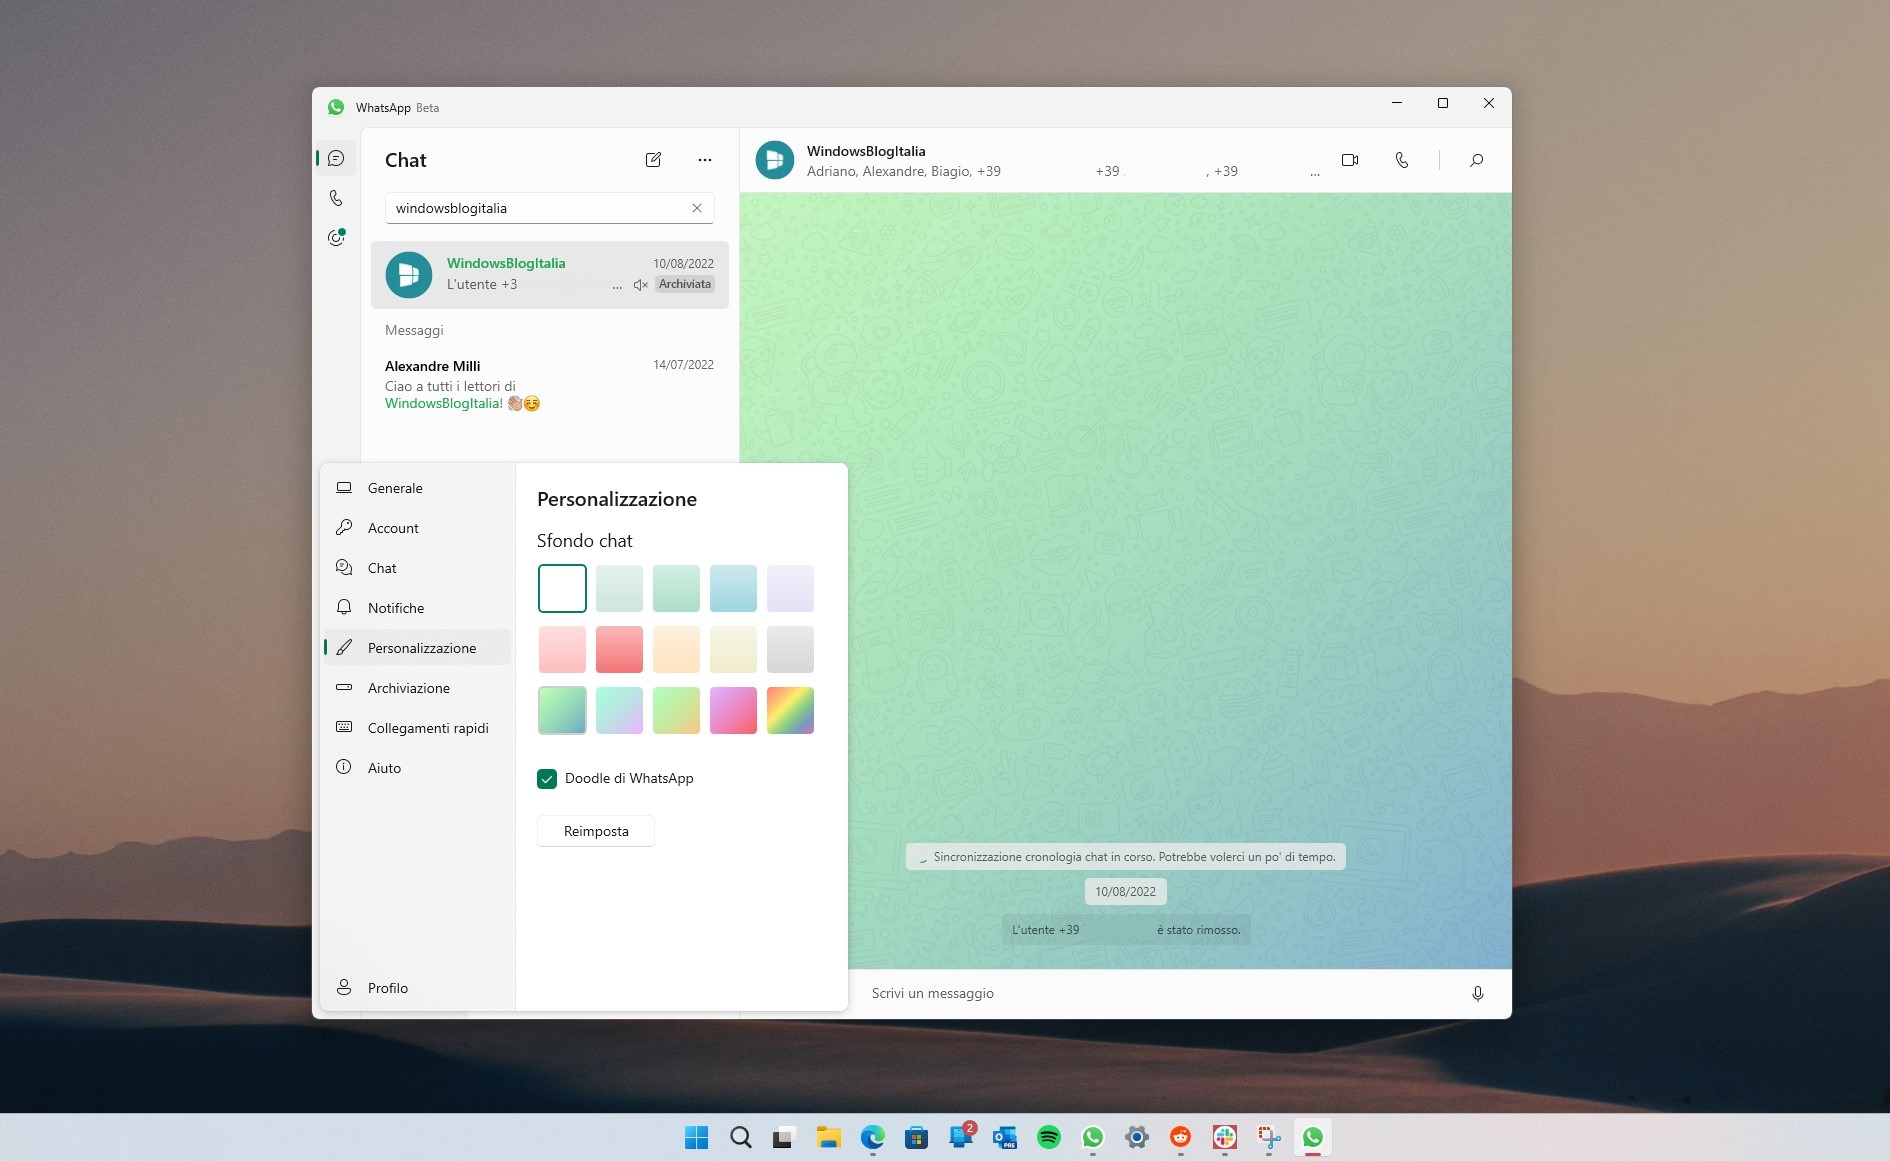
Task: Click the WindowsBlogItalia name in chat header
Action: [866, 151]
